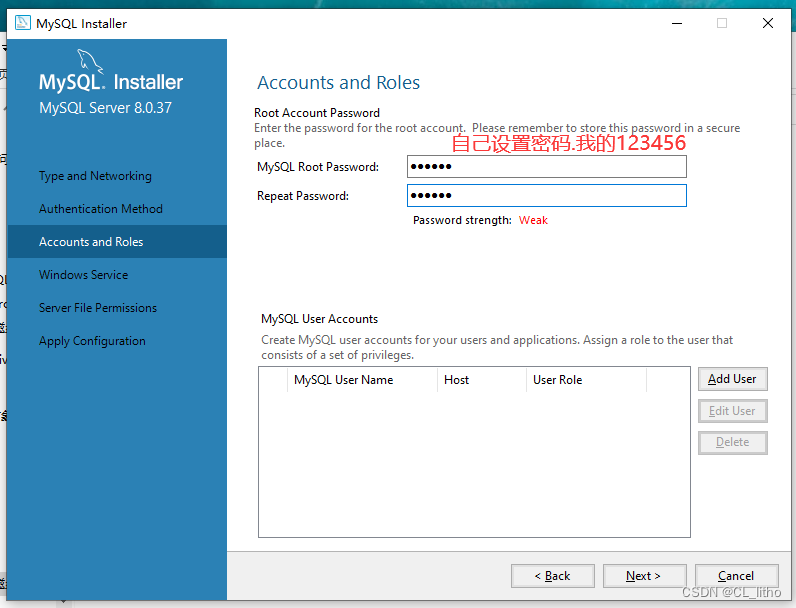The width and height of the screenshot is (796, 608).
Task: Proceed with the Next button
Action: pyautogui.click(x=644, y=576)
